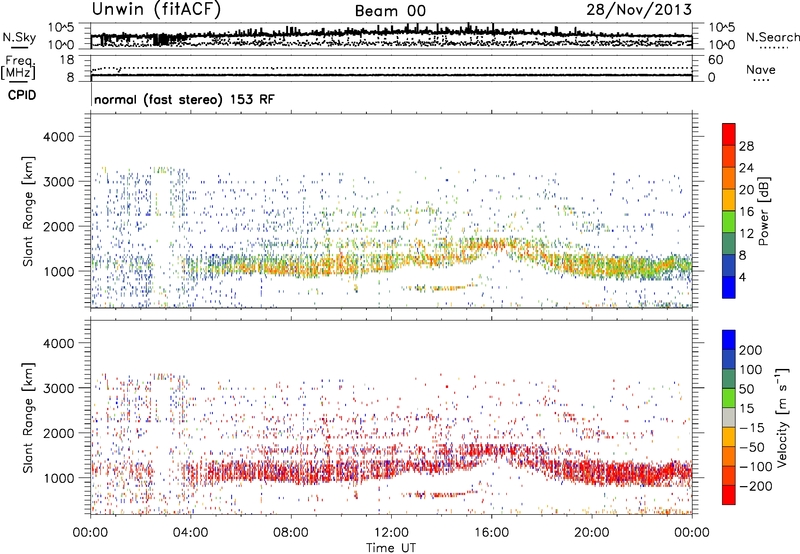Click '1000' on the velocity panel range axis
Viewport: 800px width, 554px height.
[58, 478]
